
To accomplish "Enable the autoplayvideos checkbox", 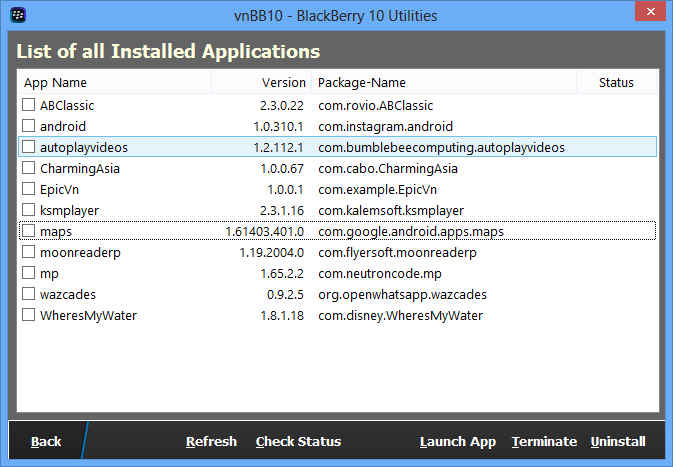I will (x=28, y=147).
